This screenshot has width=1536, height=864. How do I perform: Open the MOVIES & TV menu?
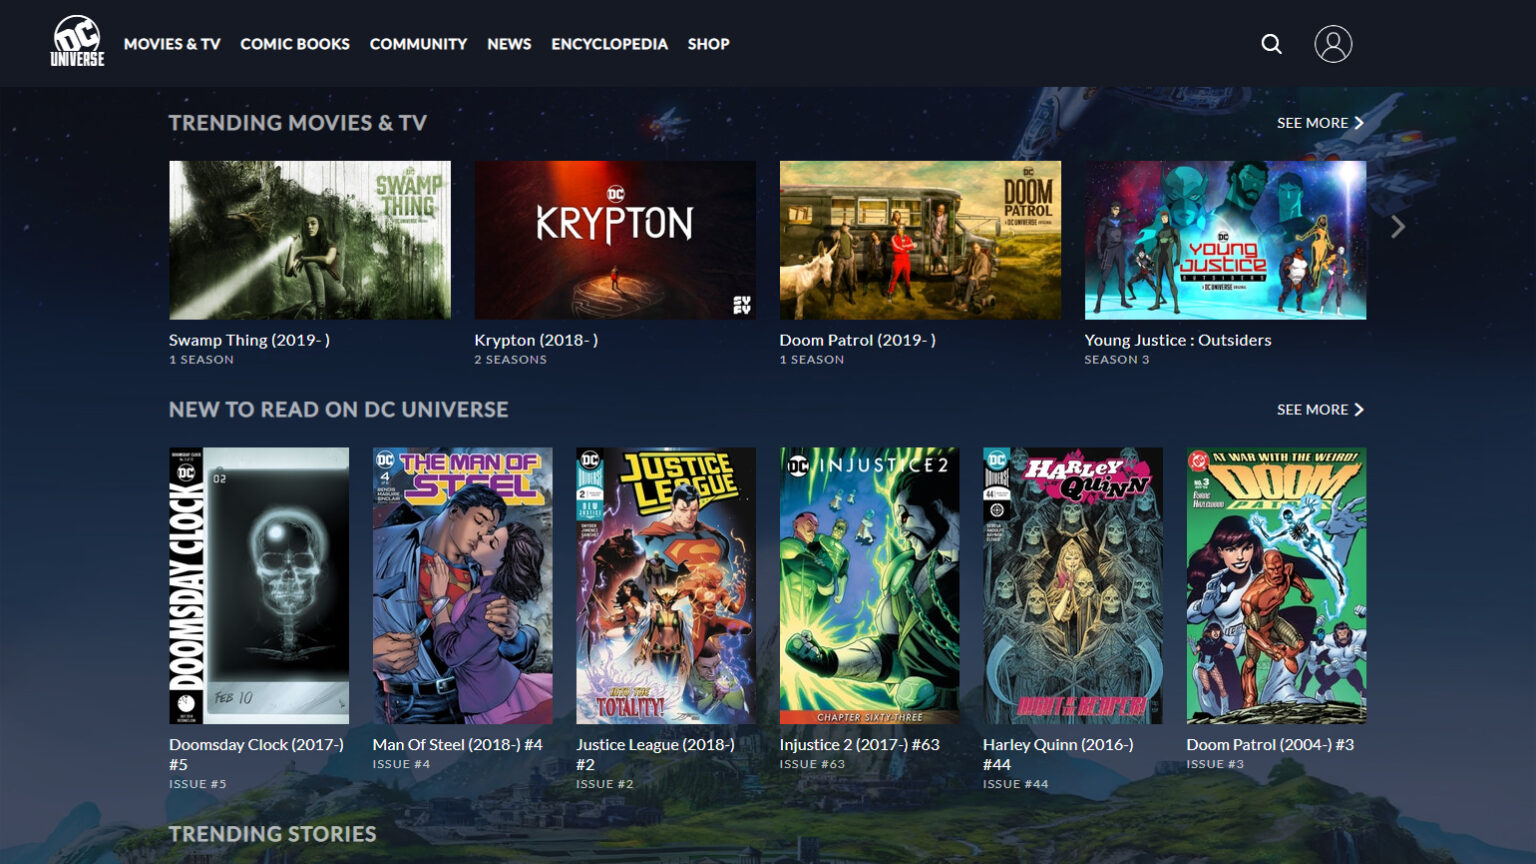[171, 44]
